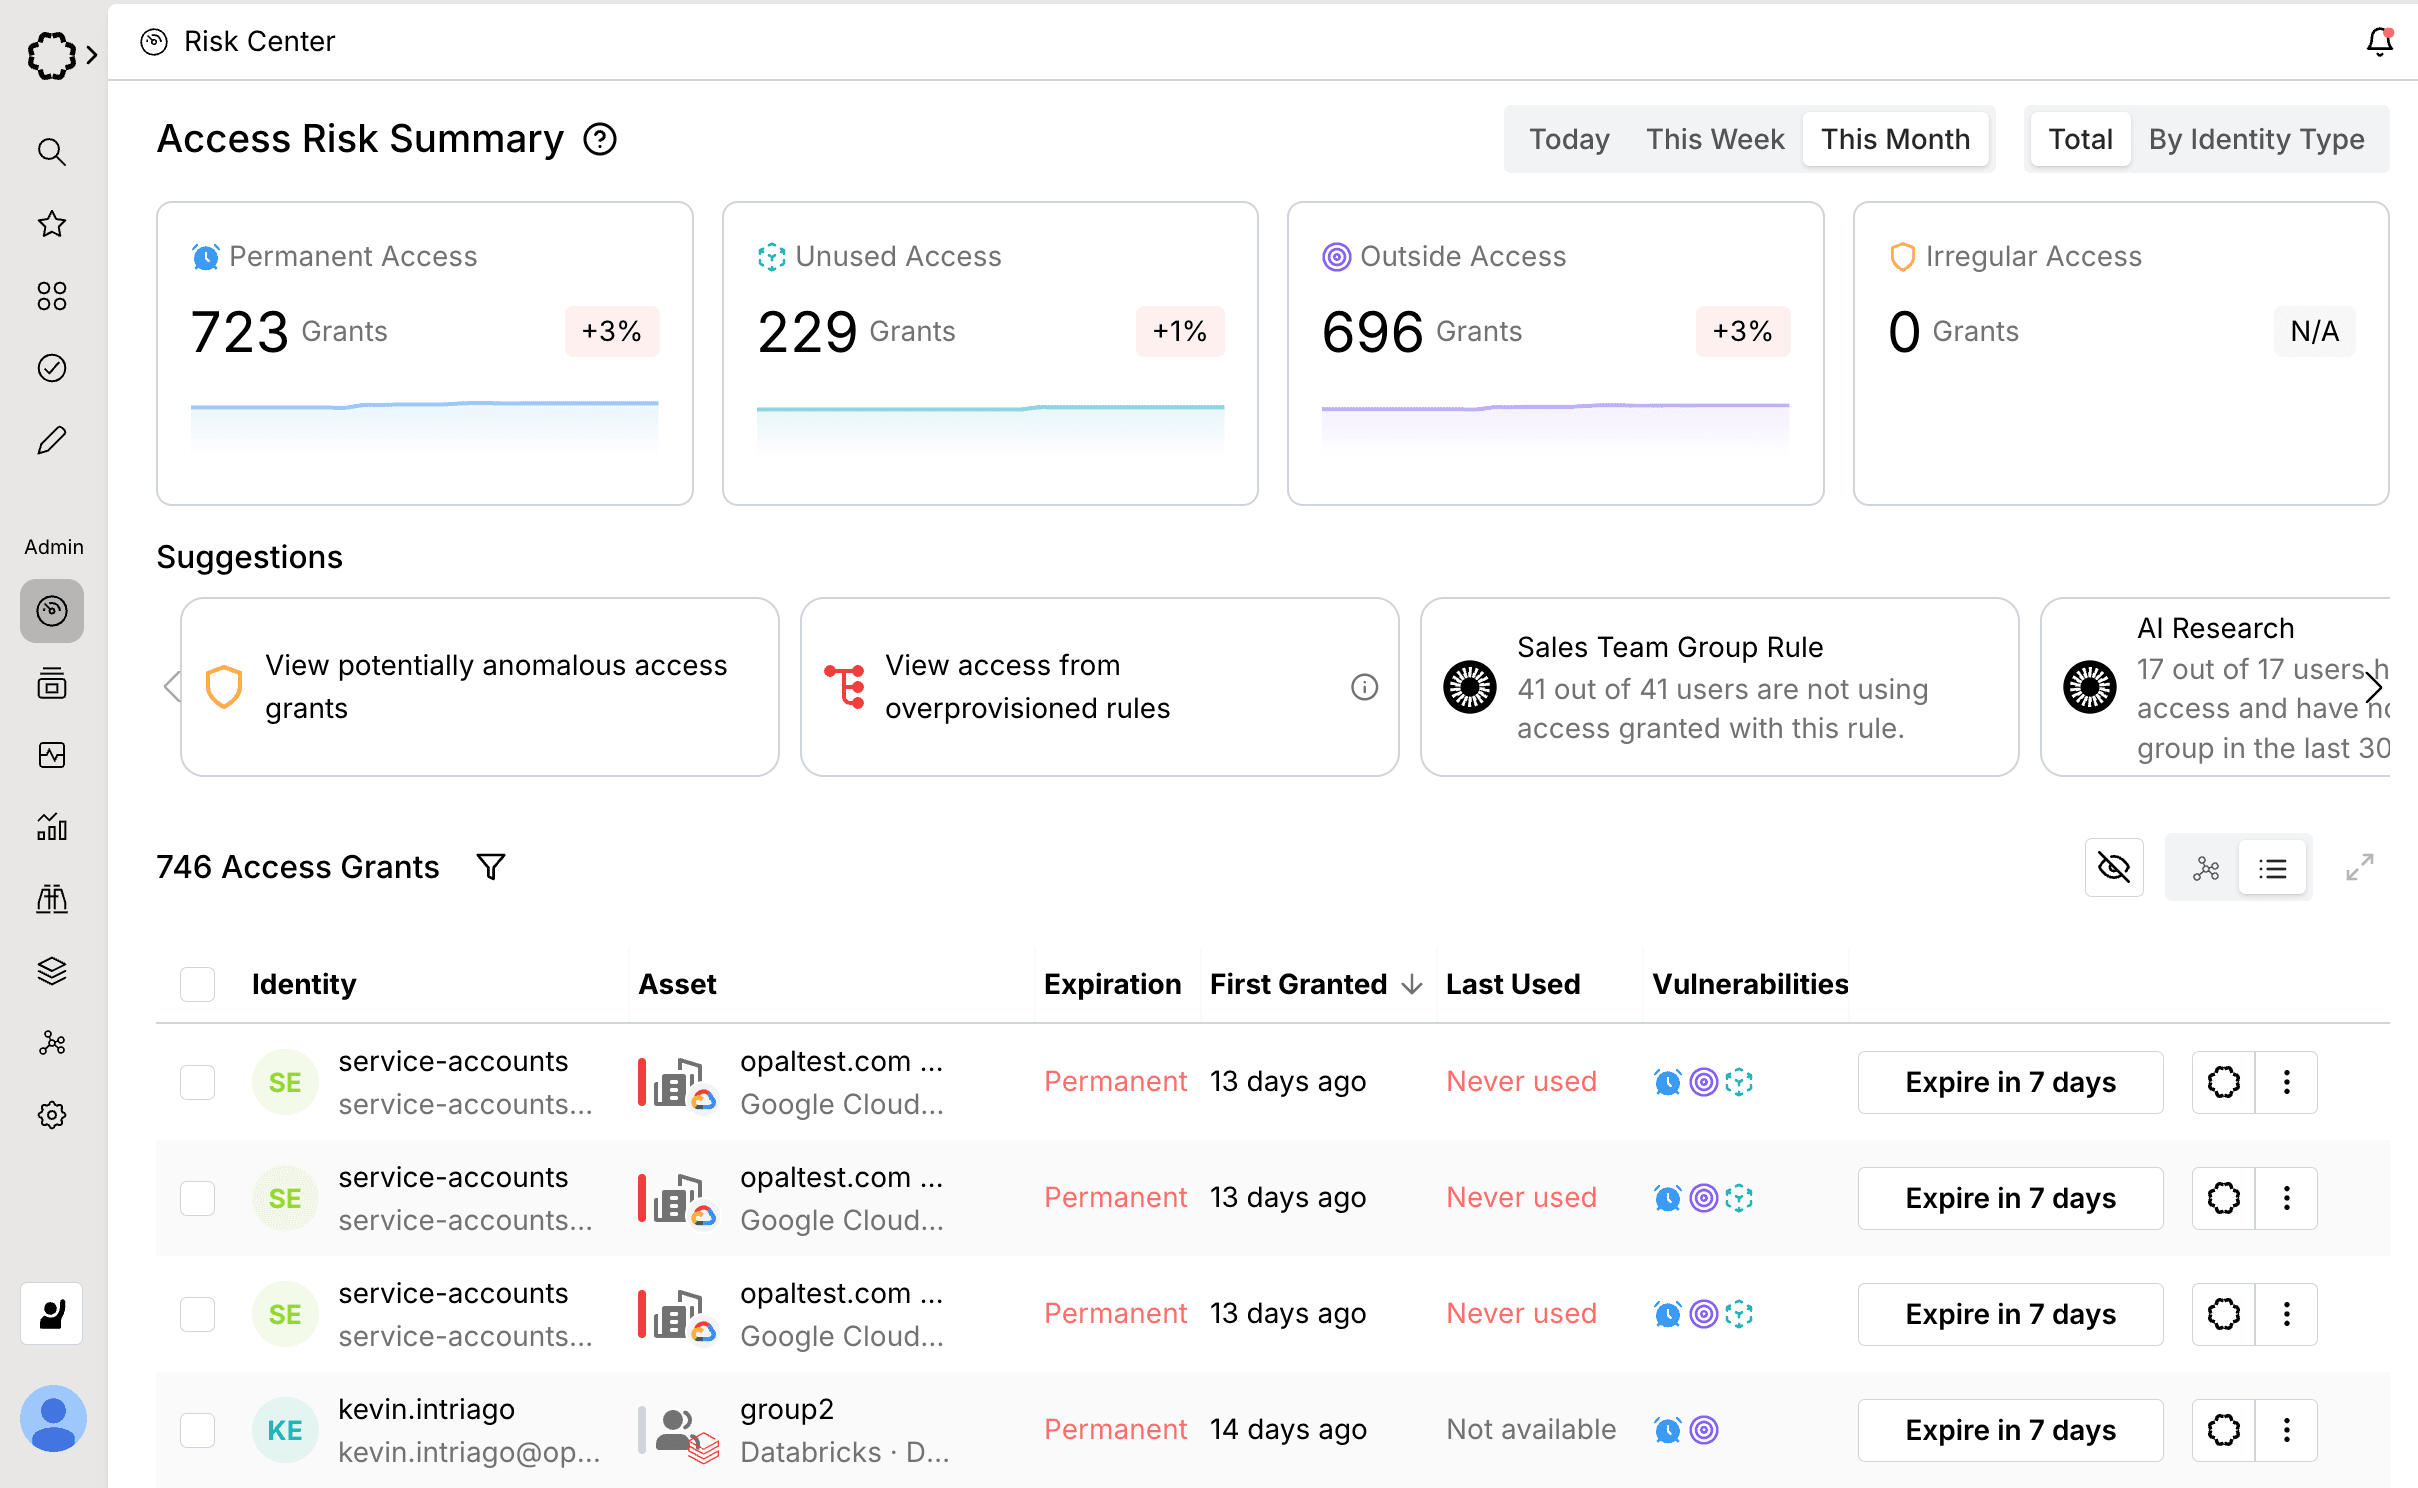Open the filter icon beside Access Grants
This screenshot has width=2418, height=1488.
(x=490, y=867)
